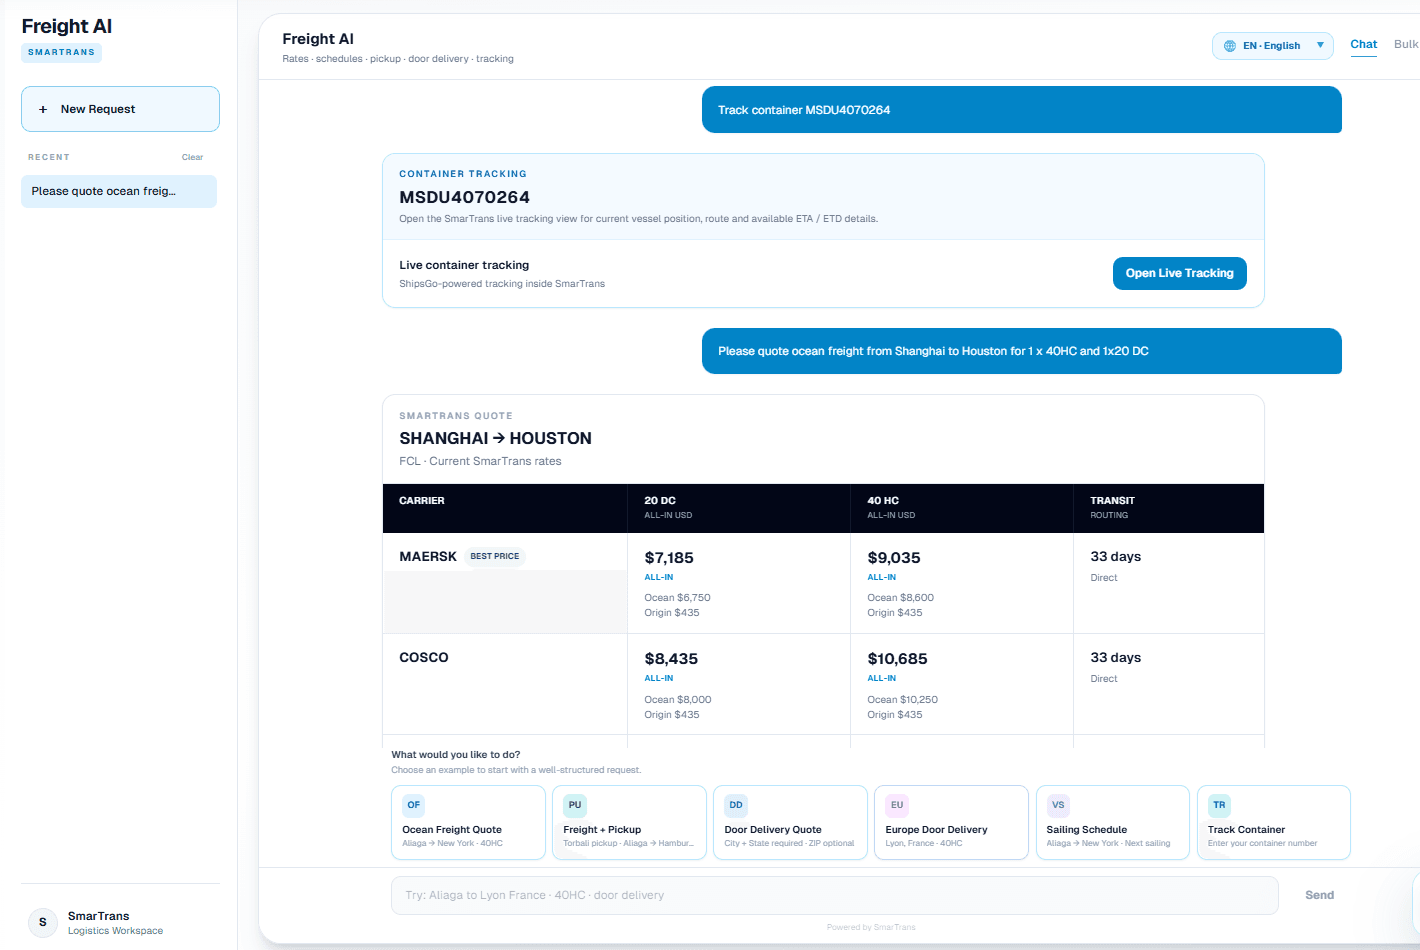Screen dimensions: 1420x950
Task: Choose the Freight + Pickup example card
Action: (x=629, y=822)
